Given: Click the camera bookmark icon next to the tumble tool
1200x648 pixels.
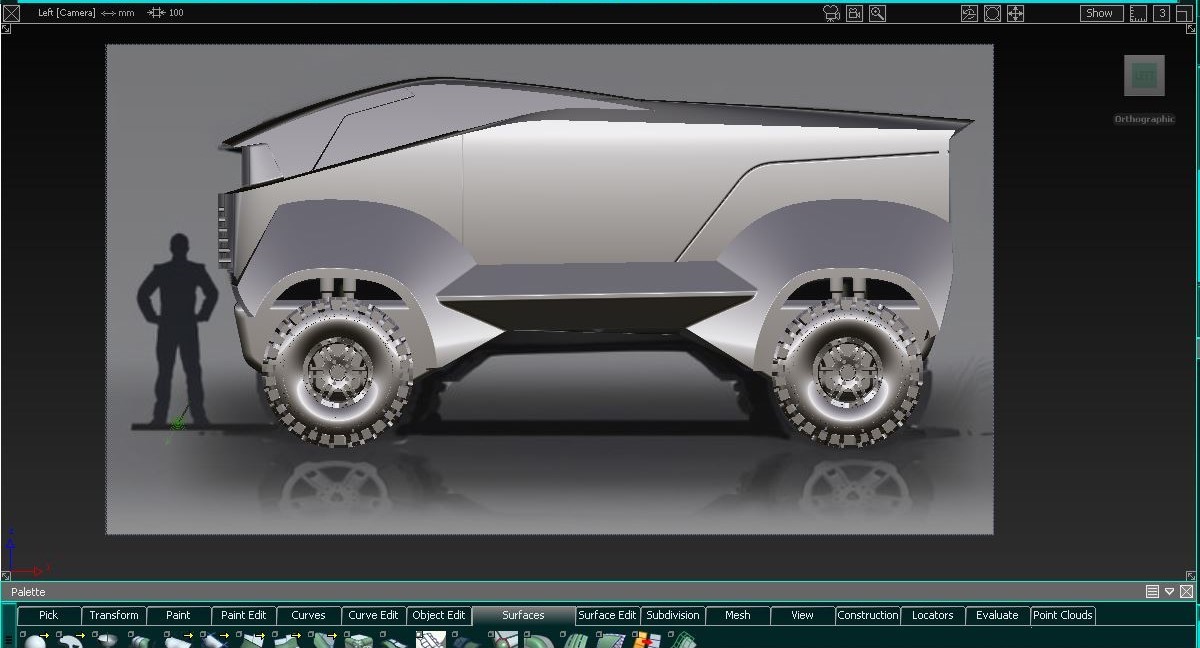Looking at the screenshot, I should pos(855,13).
